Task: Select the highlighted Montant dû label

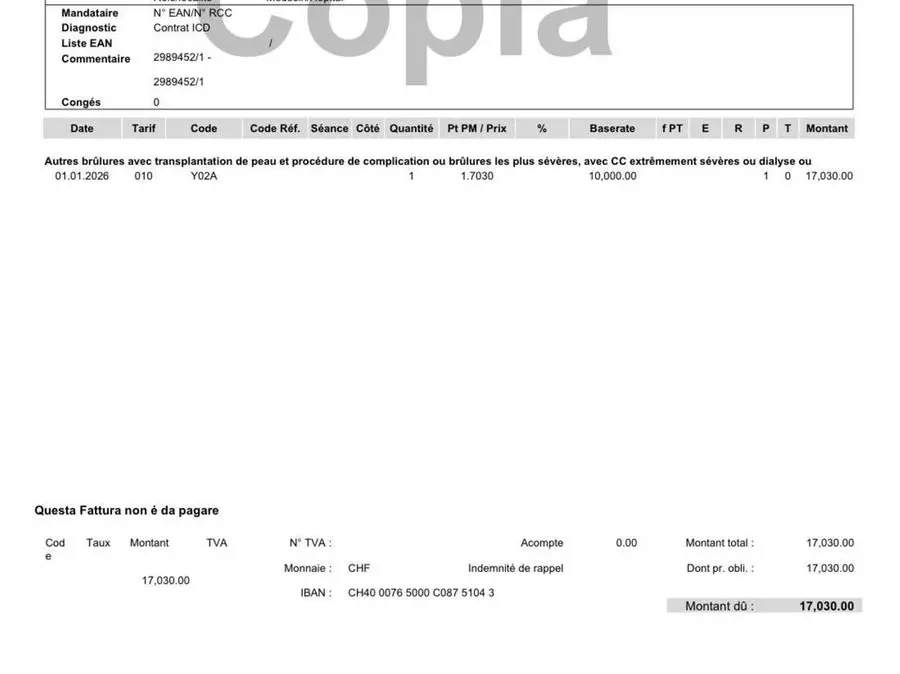Action: point(719,606)
